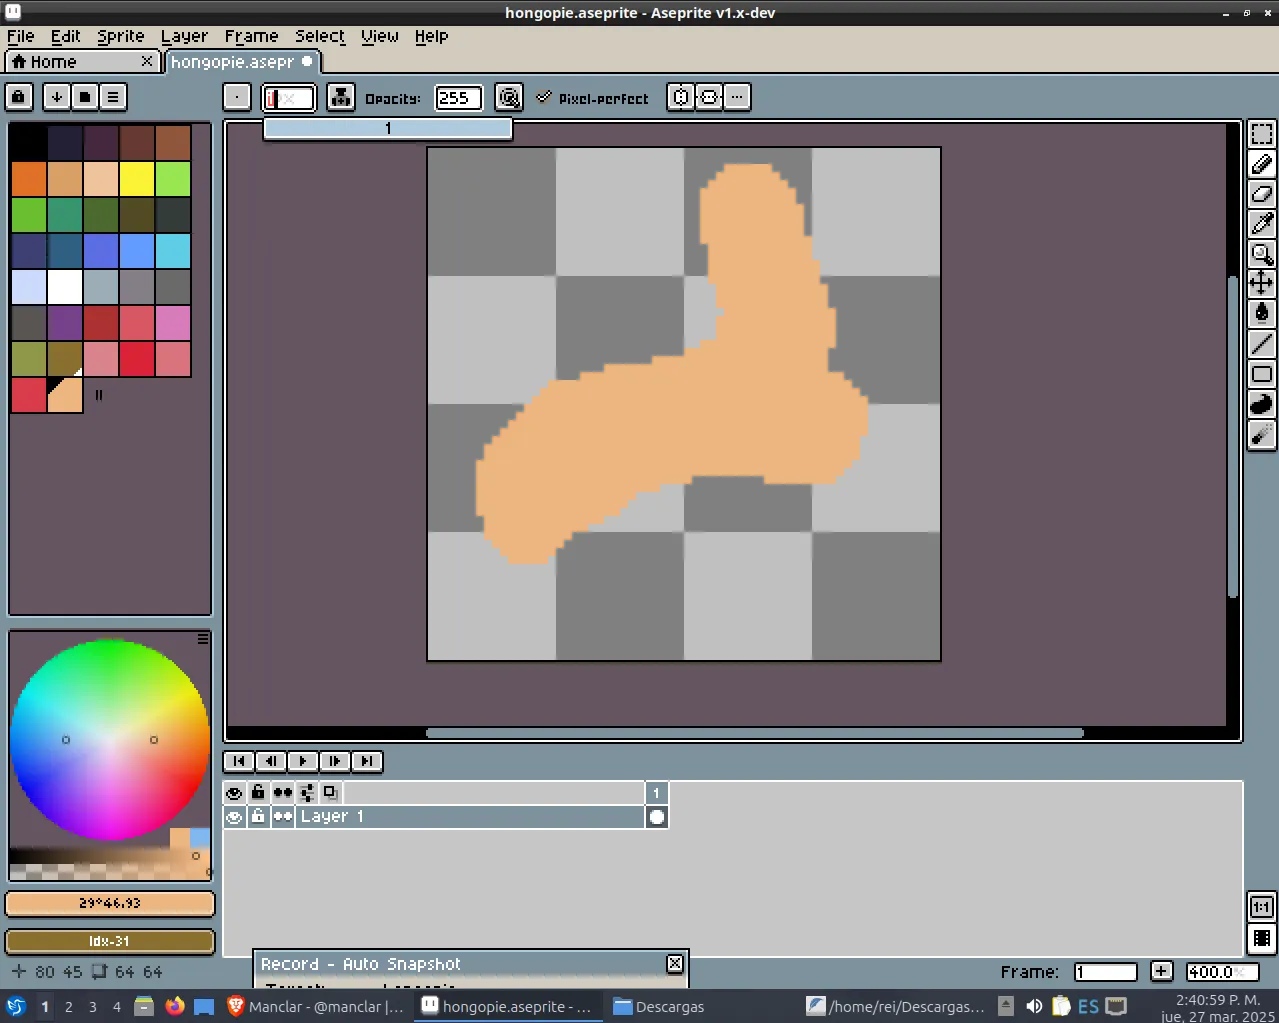This screenshot has height=1023, width=1279.
Task: Open the ink type selector button
Action: click(341, 97)
